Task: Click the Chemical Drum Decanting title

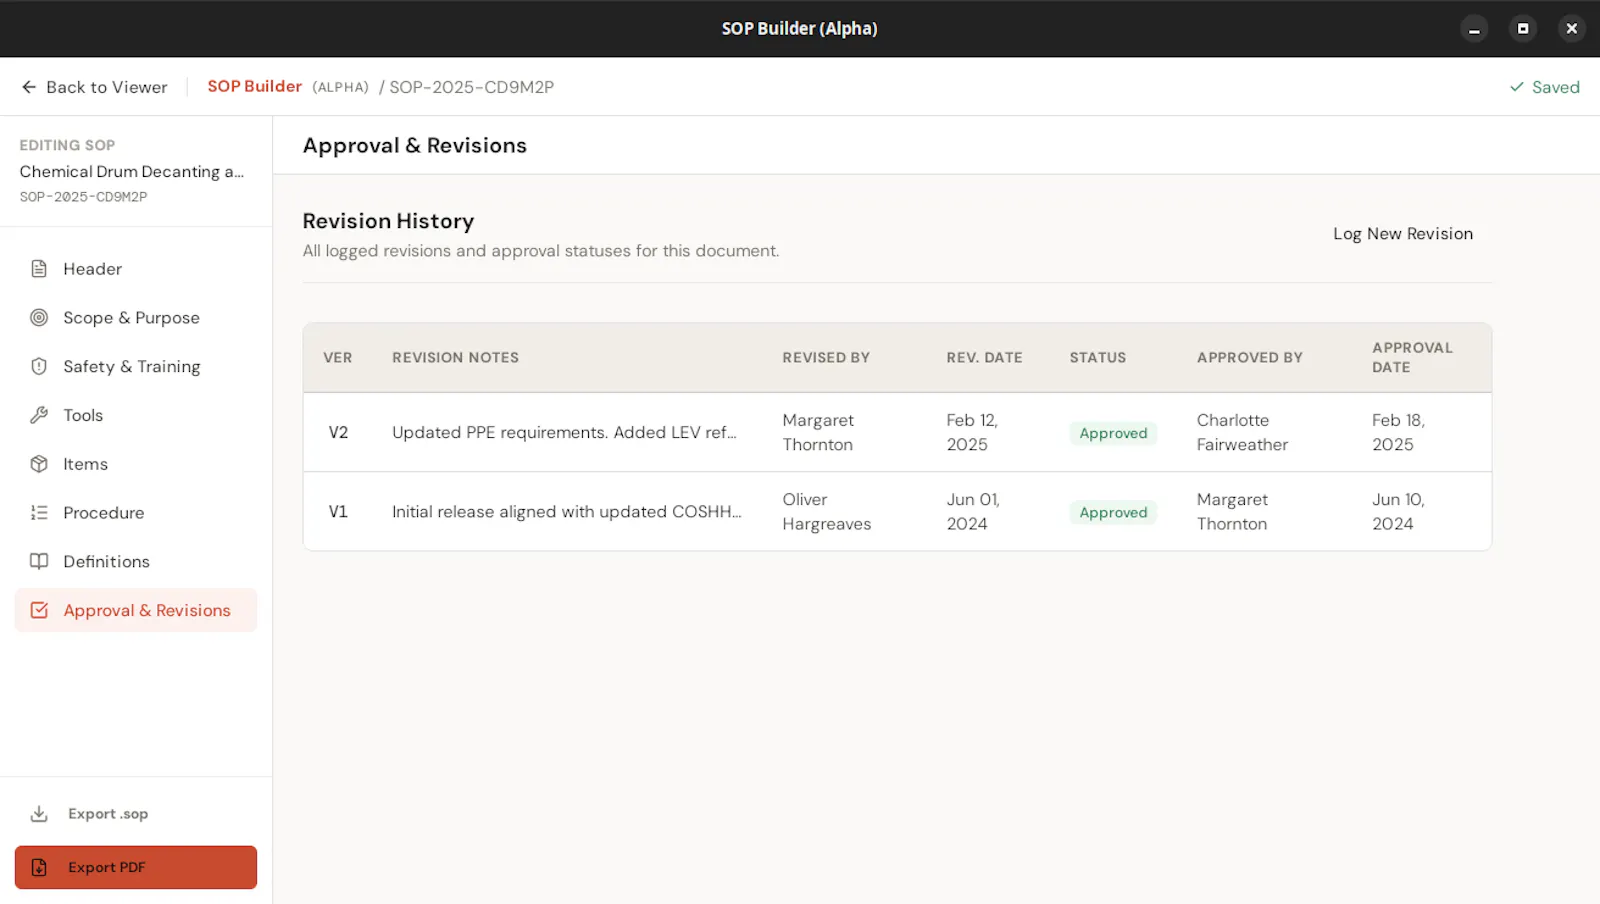Action: pyautogui.click(x=132, y=172)
